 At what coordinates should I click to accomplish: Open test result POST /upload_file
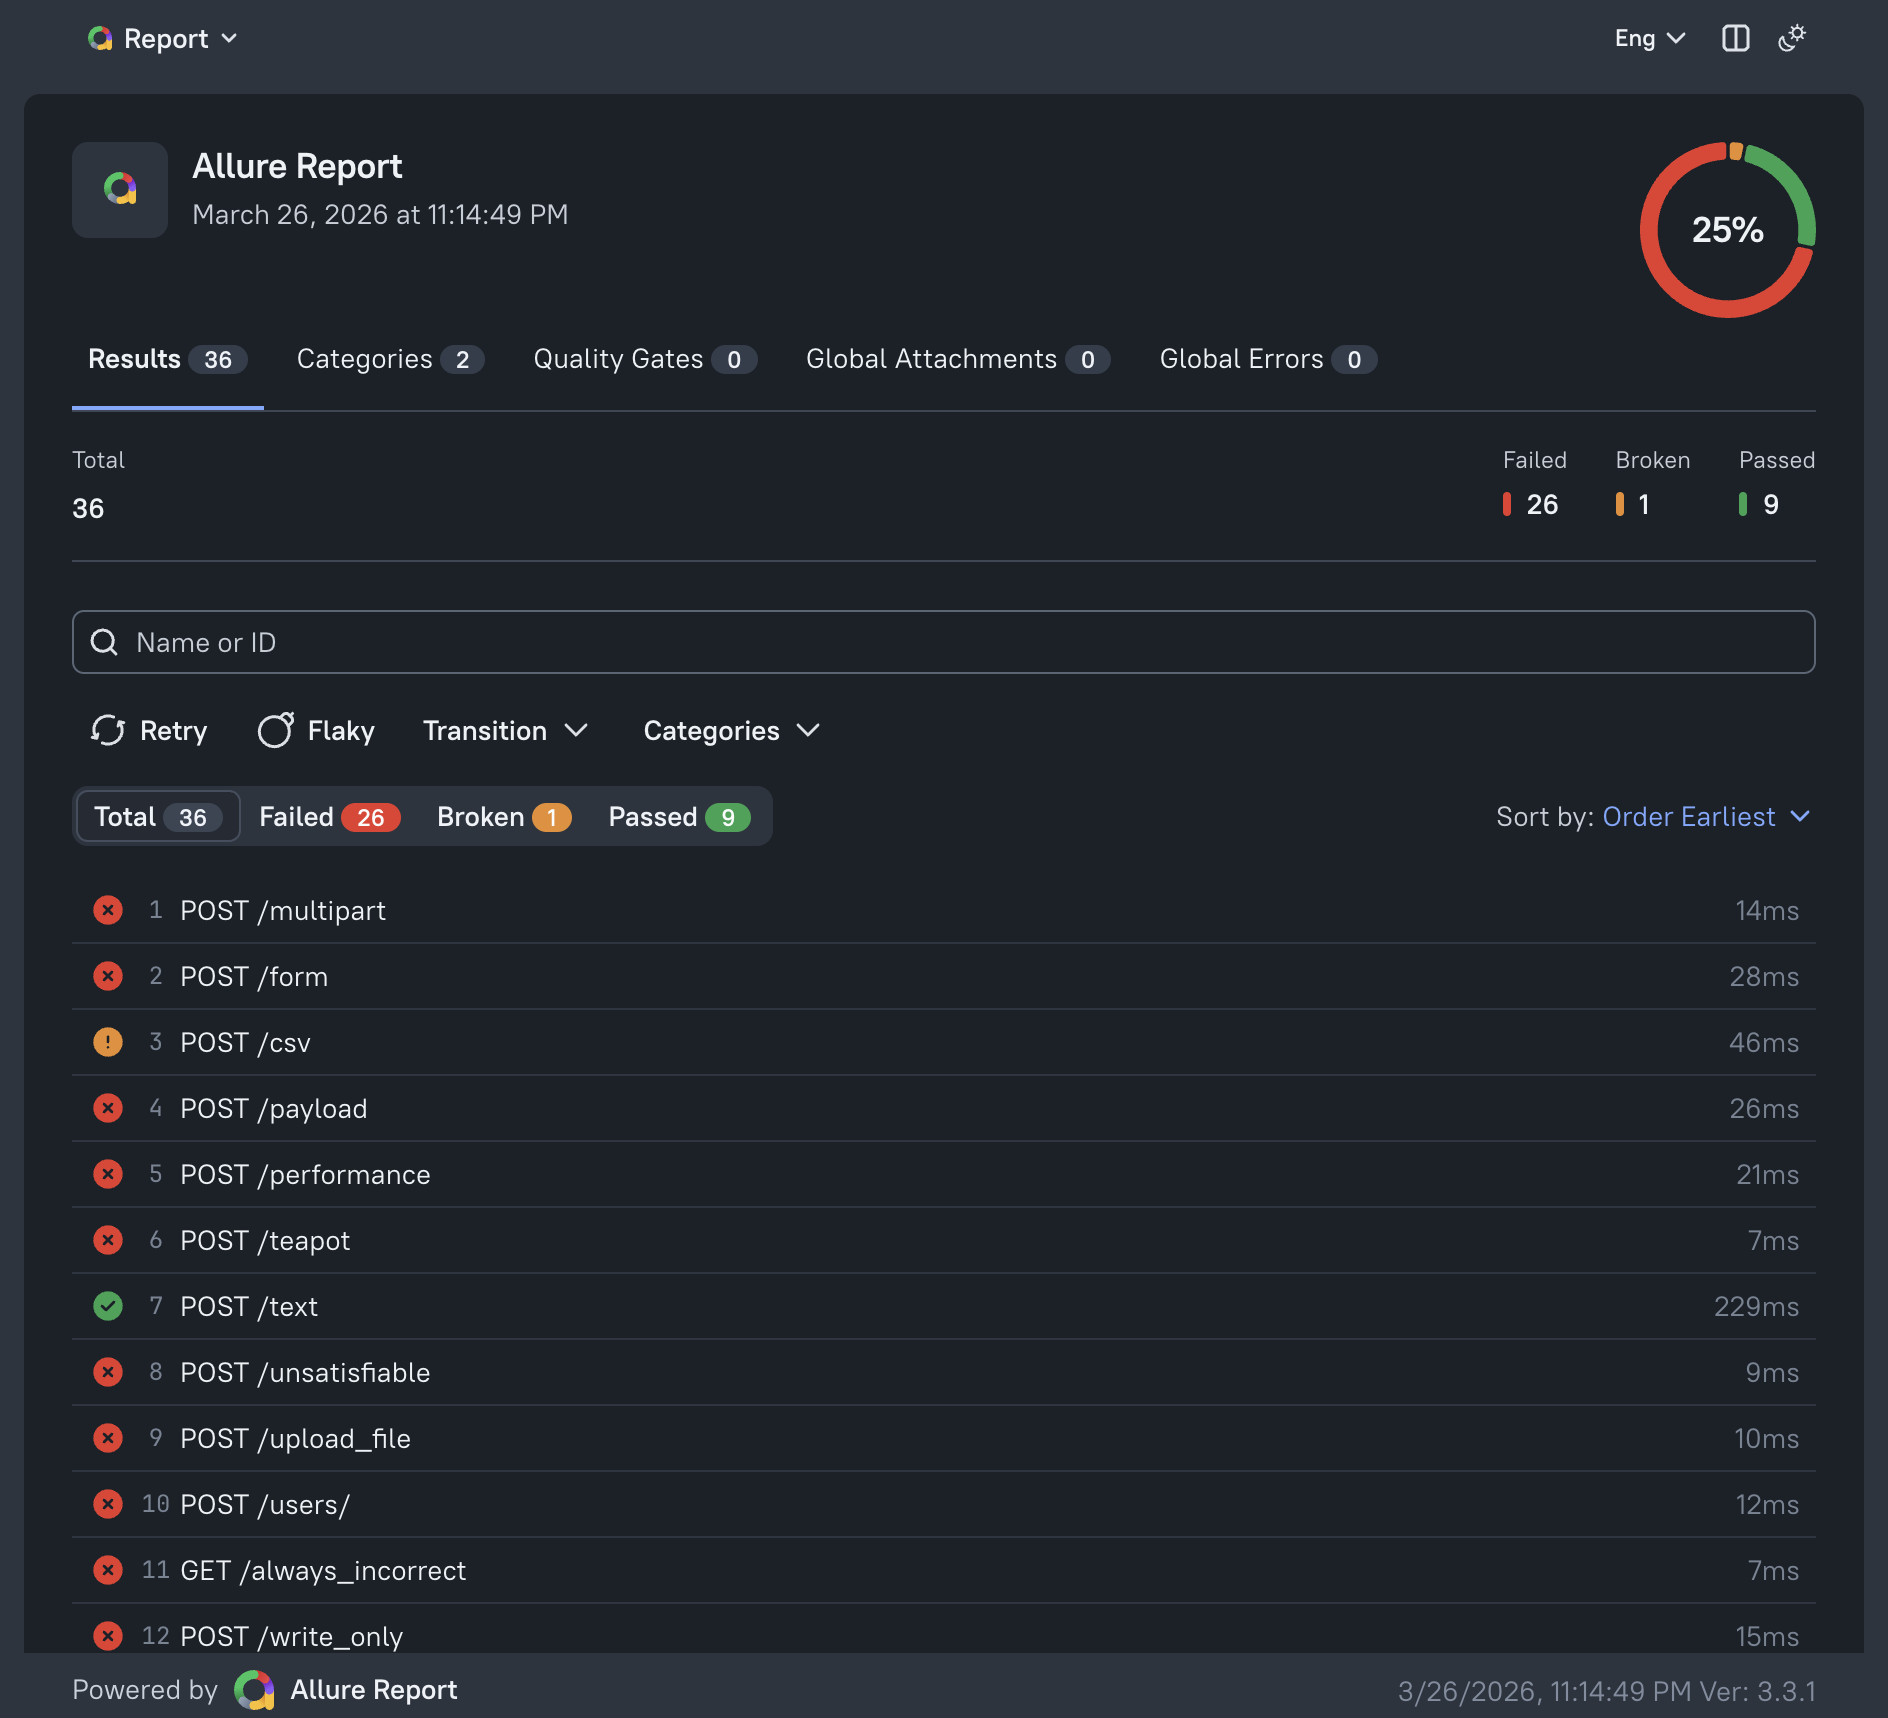point(944,1438)
